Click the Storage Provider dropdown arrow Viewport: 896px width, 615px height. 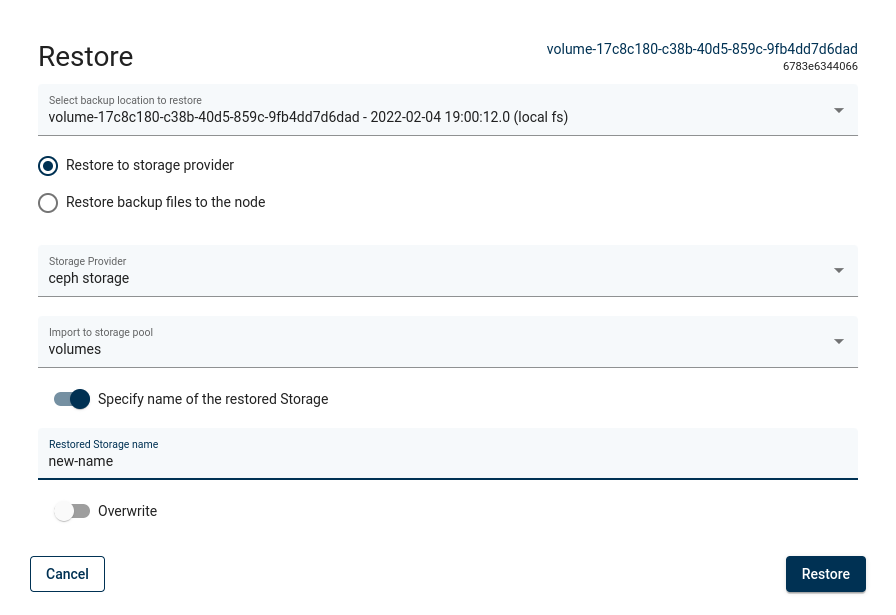(838, 270)
